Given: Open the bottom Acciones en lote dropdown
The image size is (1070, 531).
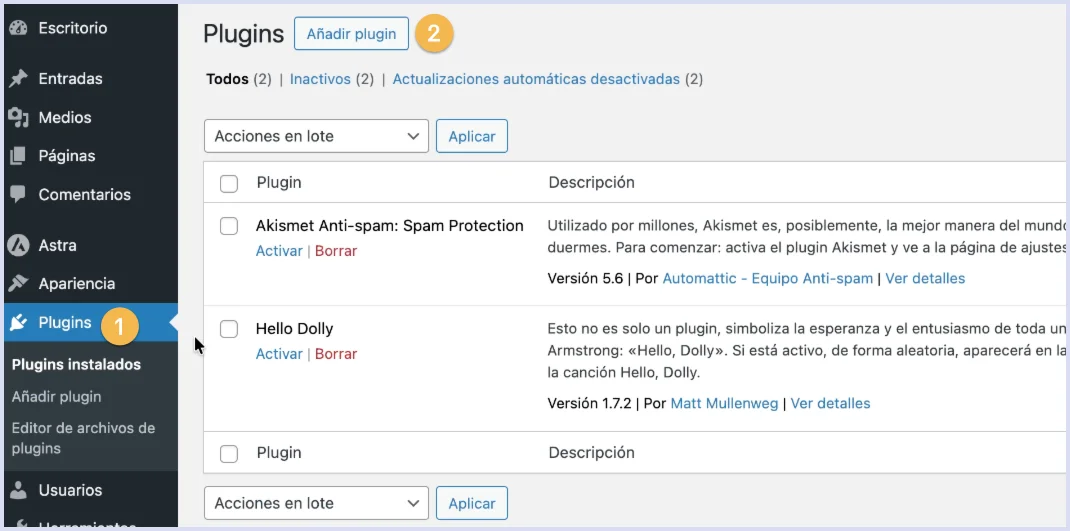Looking at the screenshot, I should 316,503.
